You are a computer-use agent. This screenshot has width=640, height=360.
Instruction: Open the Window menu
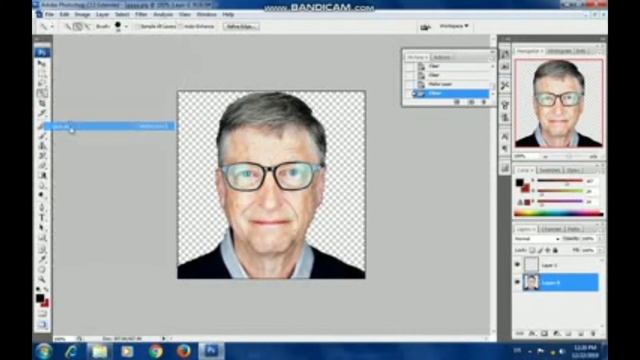pyautogui.click(x=207, y=14)
